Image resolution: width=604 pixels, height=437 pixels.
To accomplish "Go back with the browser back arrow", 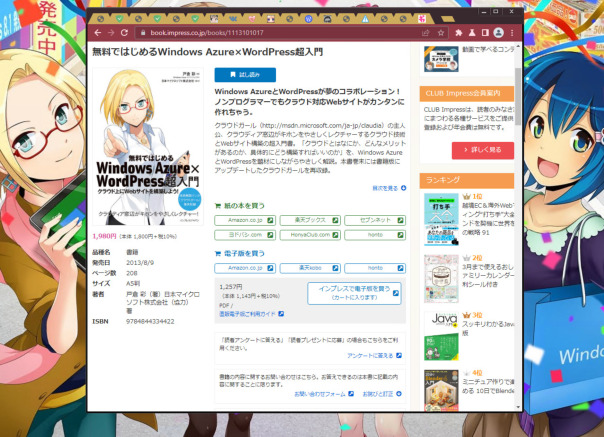I will point(98,33).
